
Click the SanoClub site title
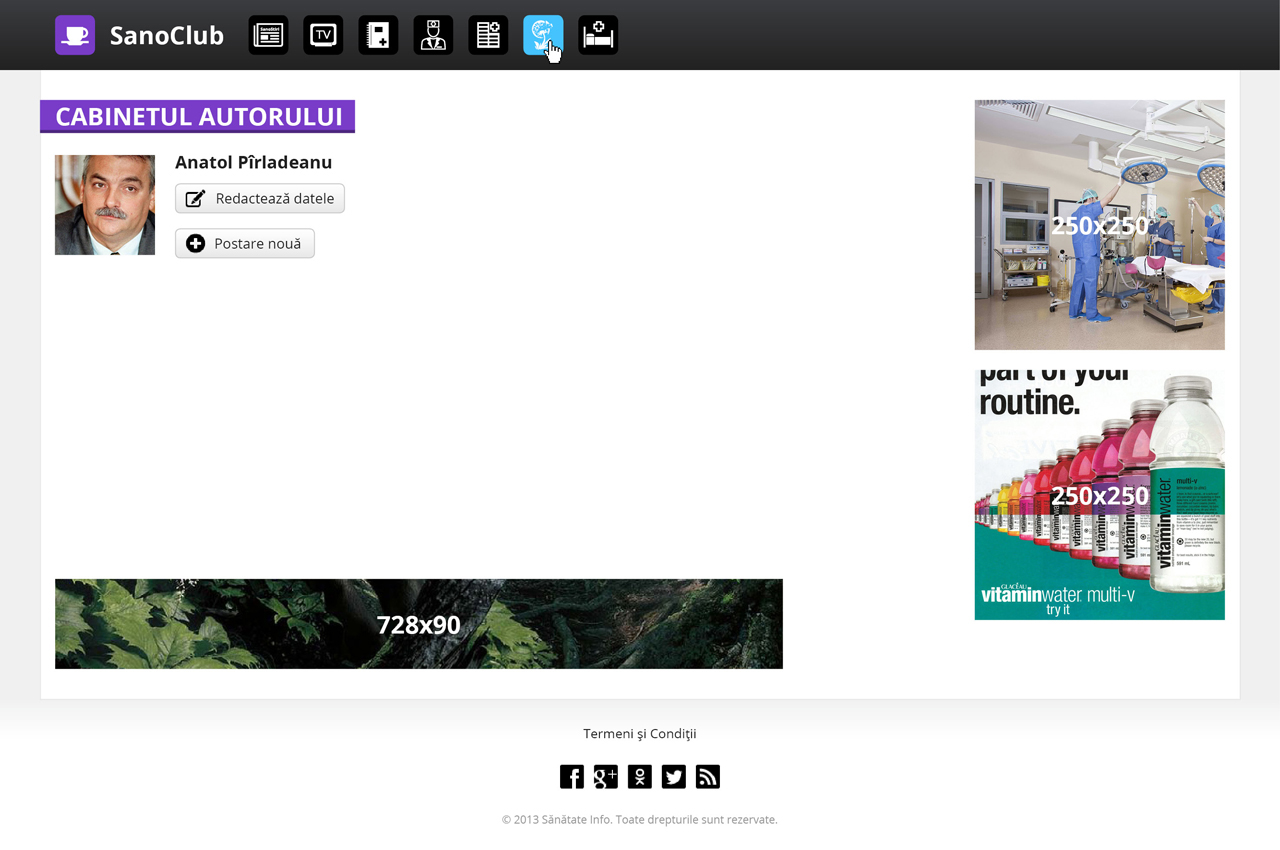[167, 35]
